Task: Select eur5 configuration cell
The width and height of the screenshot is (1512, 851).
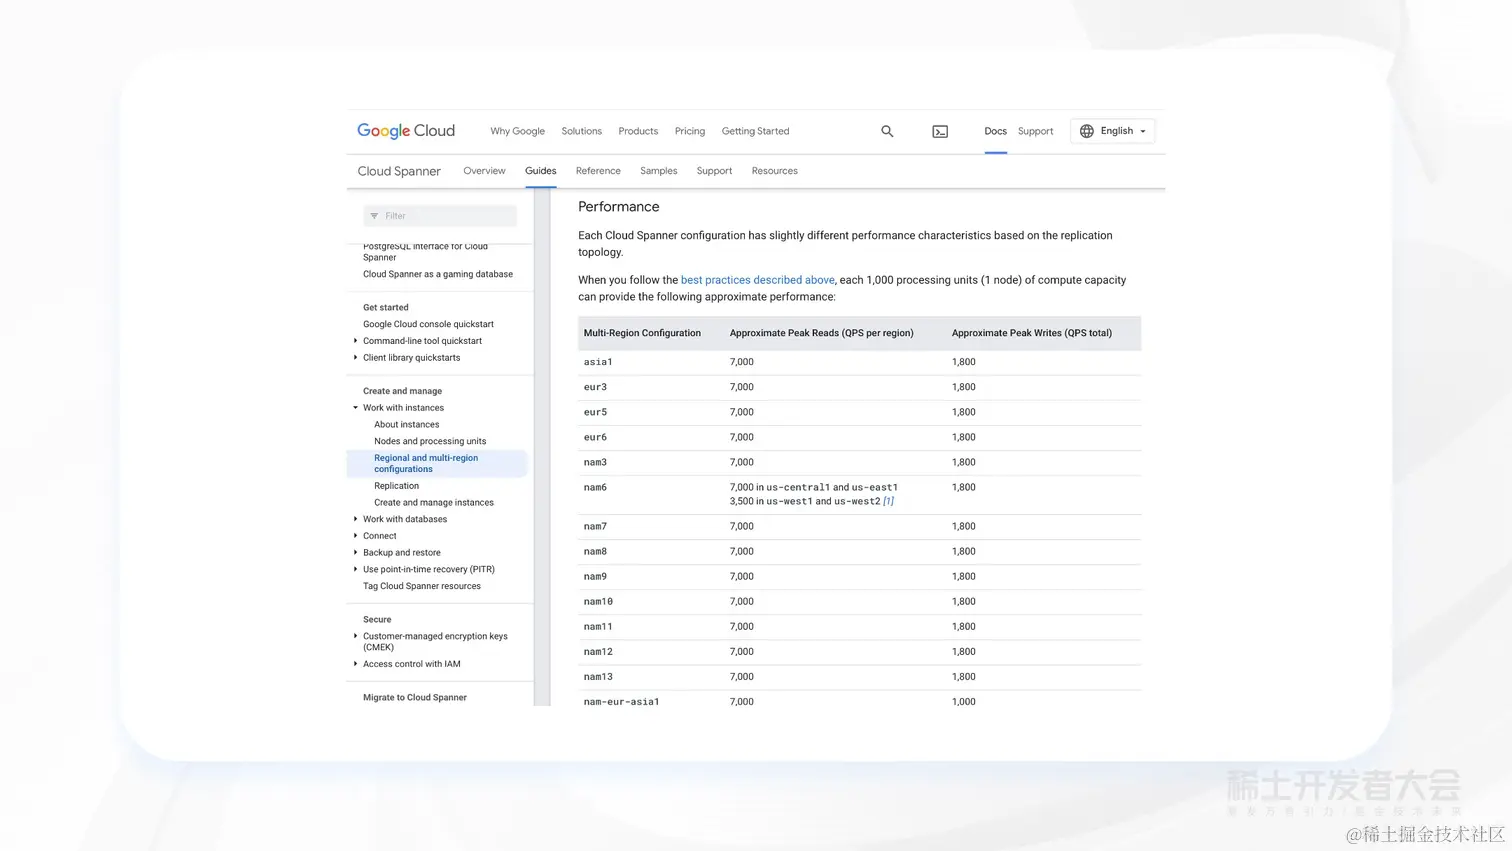Action: point(595,412)
